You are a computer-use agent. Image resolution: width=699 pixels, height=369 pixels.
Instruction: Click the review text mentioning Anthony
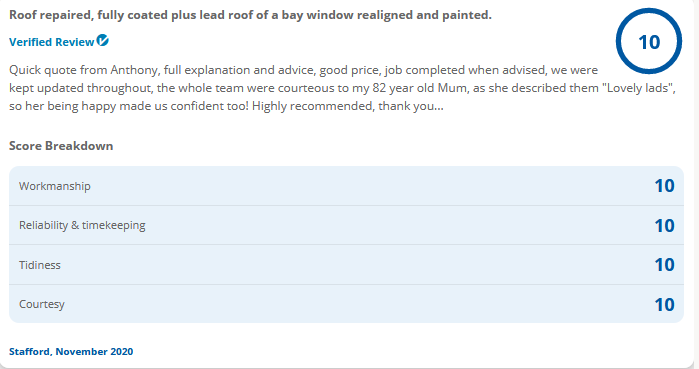point(342,88)
